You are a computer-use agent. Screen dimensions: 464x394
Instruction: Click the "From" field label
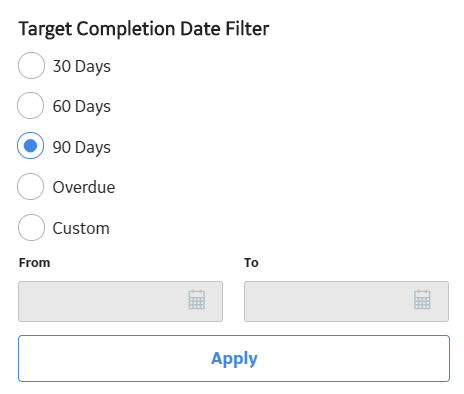34,263
